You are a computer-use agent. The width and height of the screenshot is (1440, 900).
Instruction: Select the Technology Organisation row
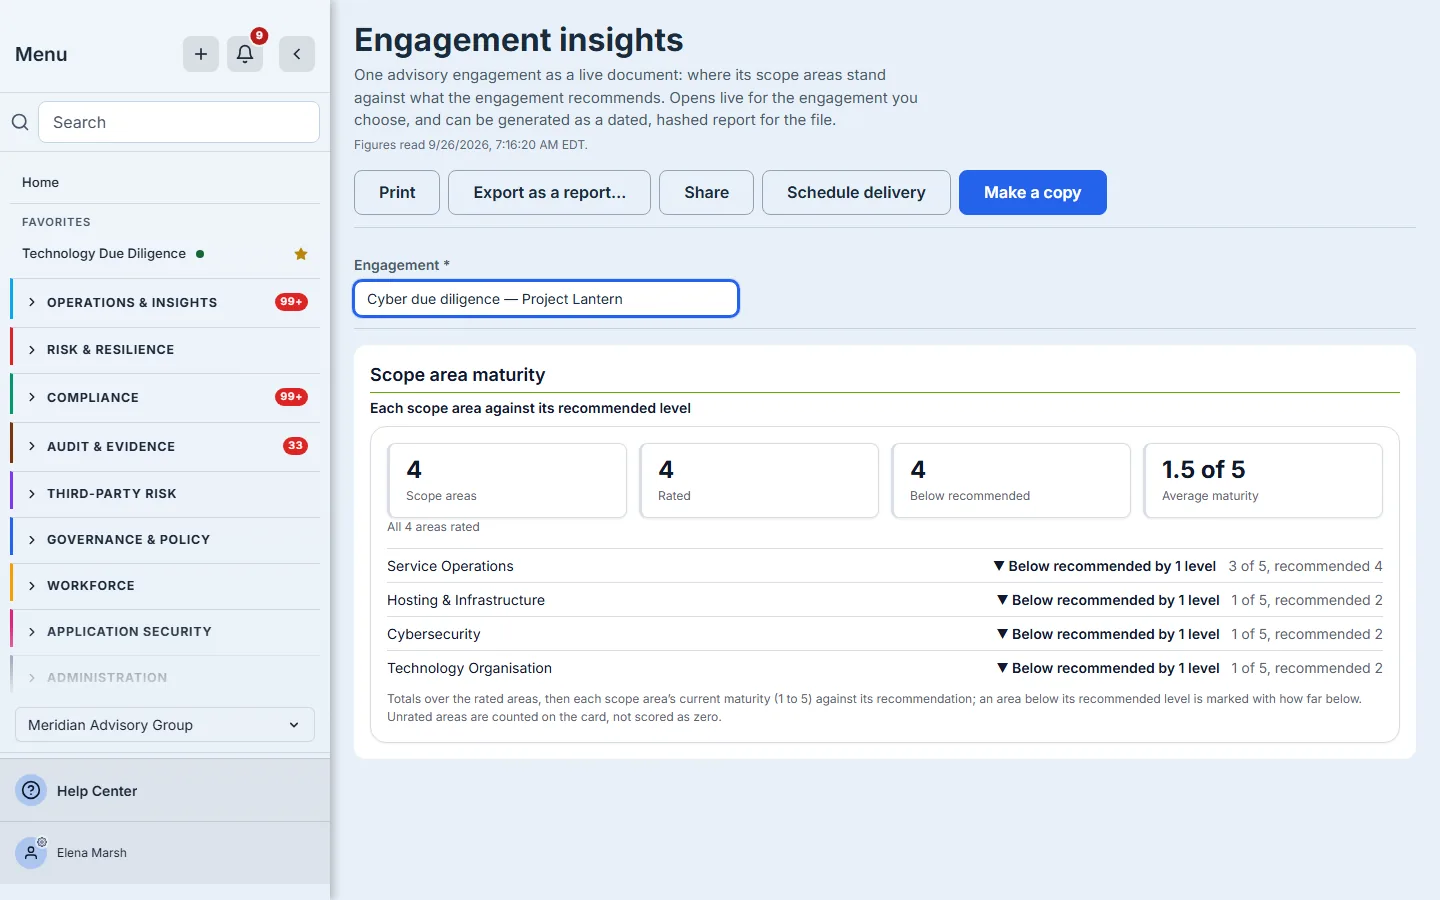(x=885, y=668)
